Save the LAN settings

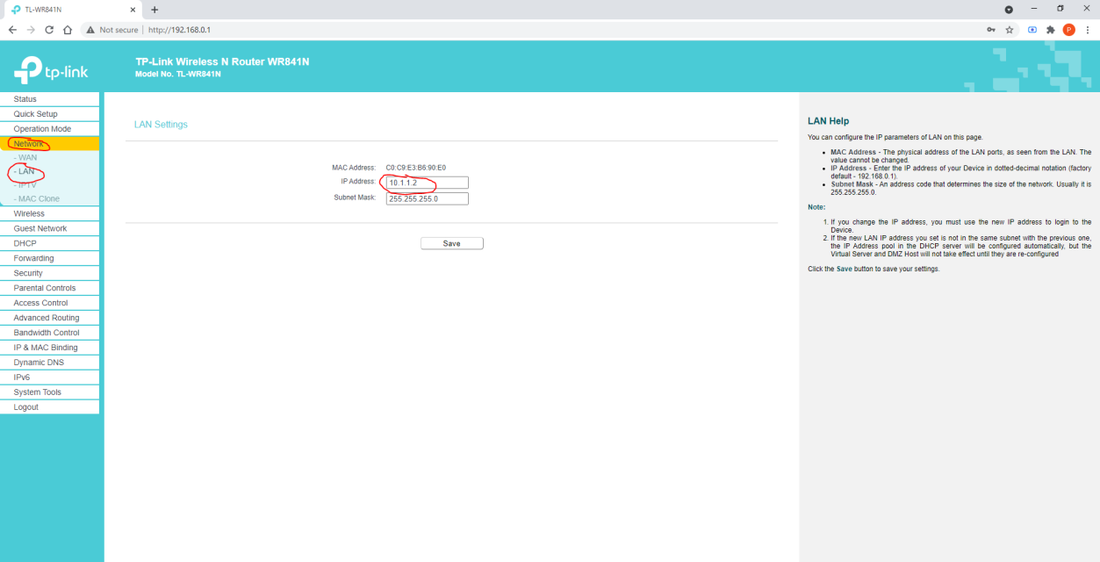tap(452, 243)
